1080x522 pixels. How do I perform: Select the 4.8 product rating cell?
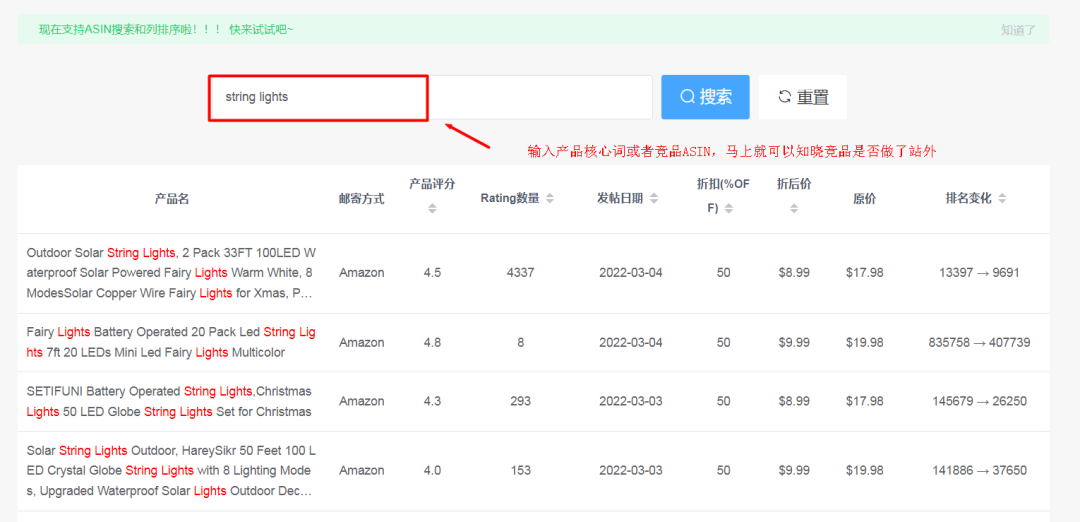pos(433,342)
